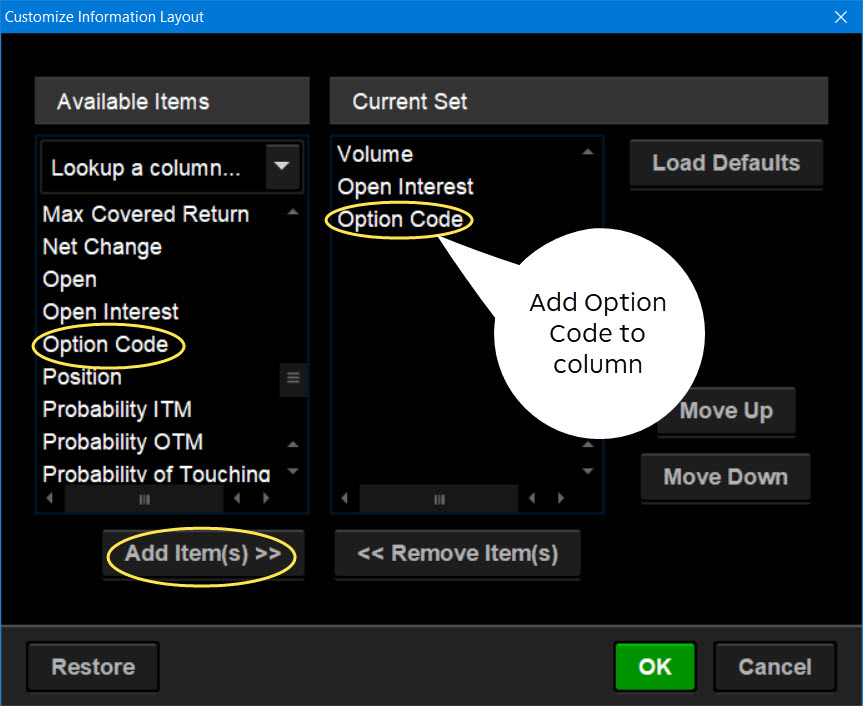Viewport: 863px width, 706px height.
Task: Pick Probability OTM from Available Items
Action: coord(122,442)
